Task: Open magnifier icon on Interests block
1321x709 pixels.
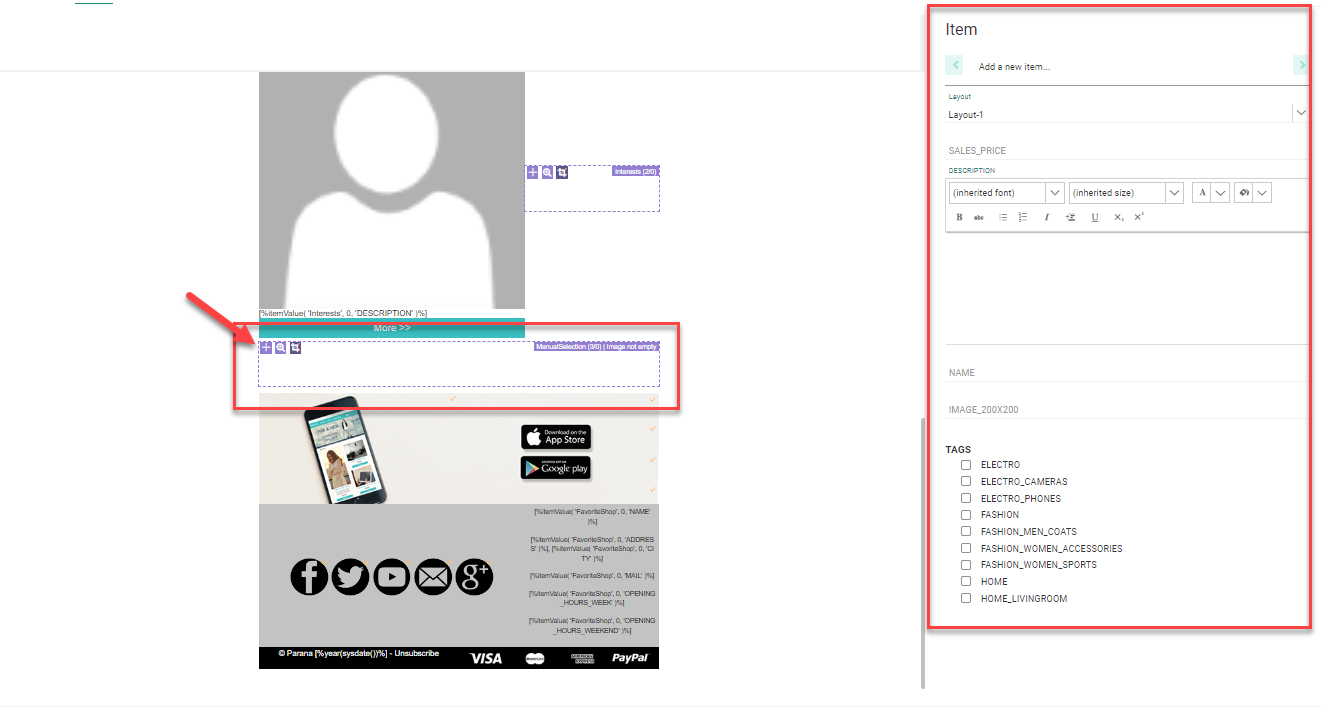Action: pyautogui.click(x=547, y=172)
